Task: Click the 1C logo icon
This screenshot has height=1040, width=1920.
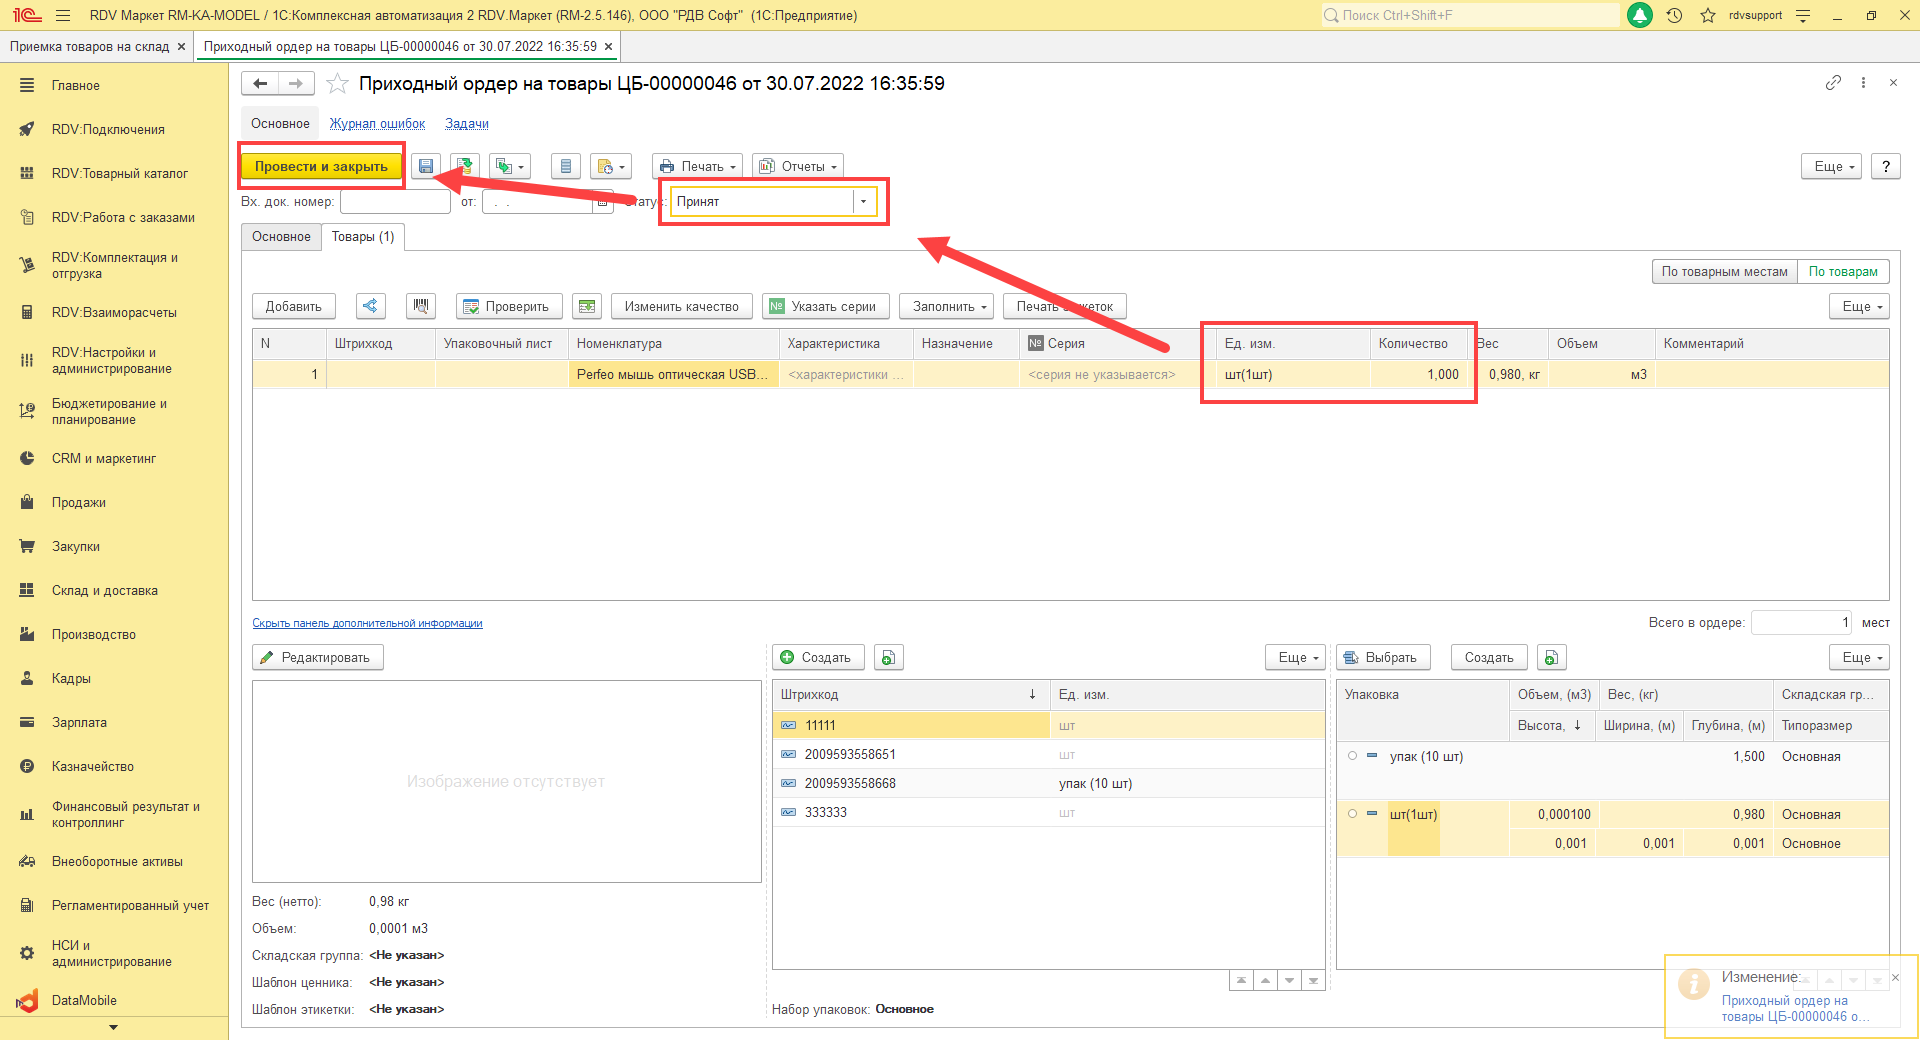Action: click(x=27, y=15)
